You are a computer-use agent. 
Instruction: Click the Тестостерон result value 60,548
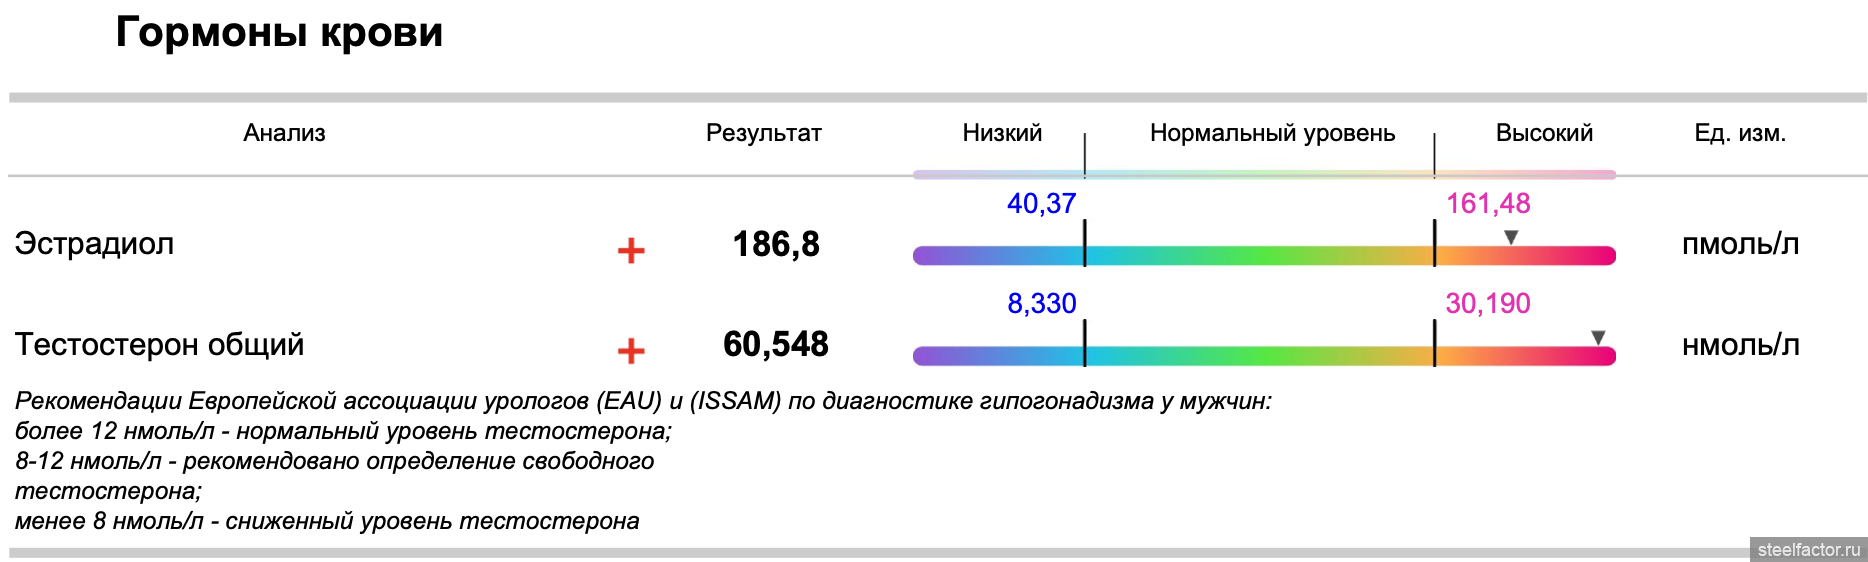coord(776,344)
